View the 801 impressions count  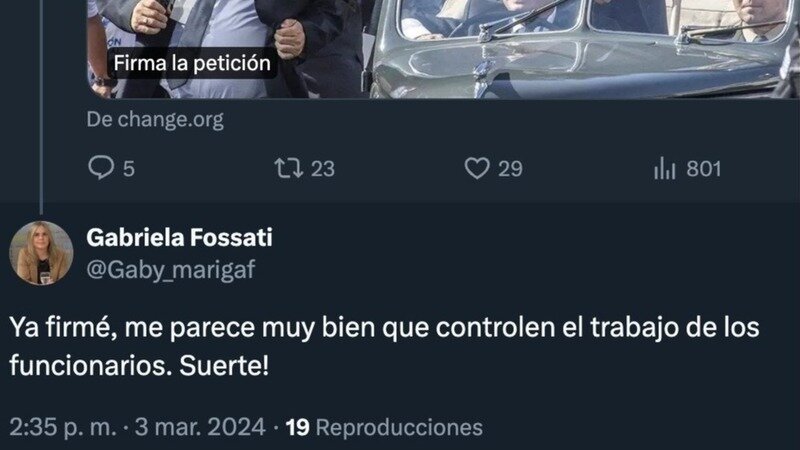click(x=704, y=169)
